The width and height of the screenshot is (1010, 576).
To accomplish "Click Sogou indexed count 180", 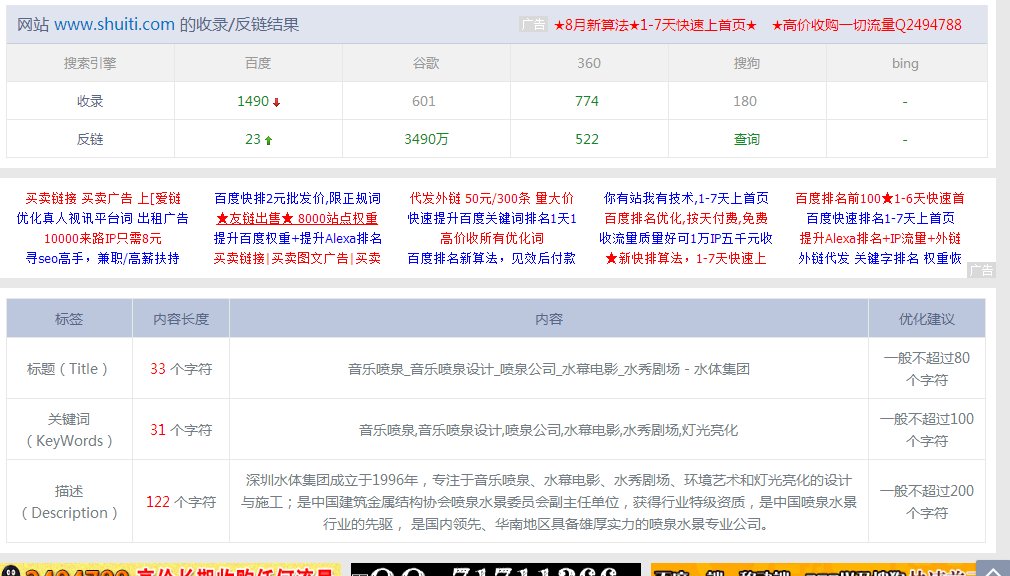I will pos(745,101).
